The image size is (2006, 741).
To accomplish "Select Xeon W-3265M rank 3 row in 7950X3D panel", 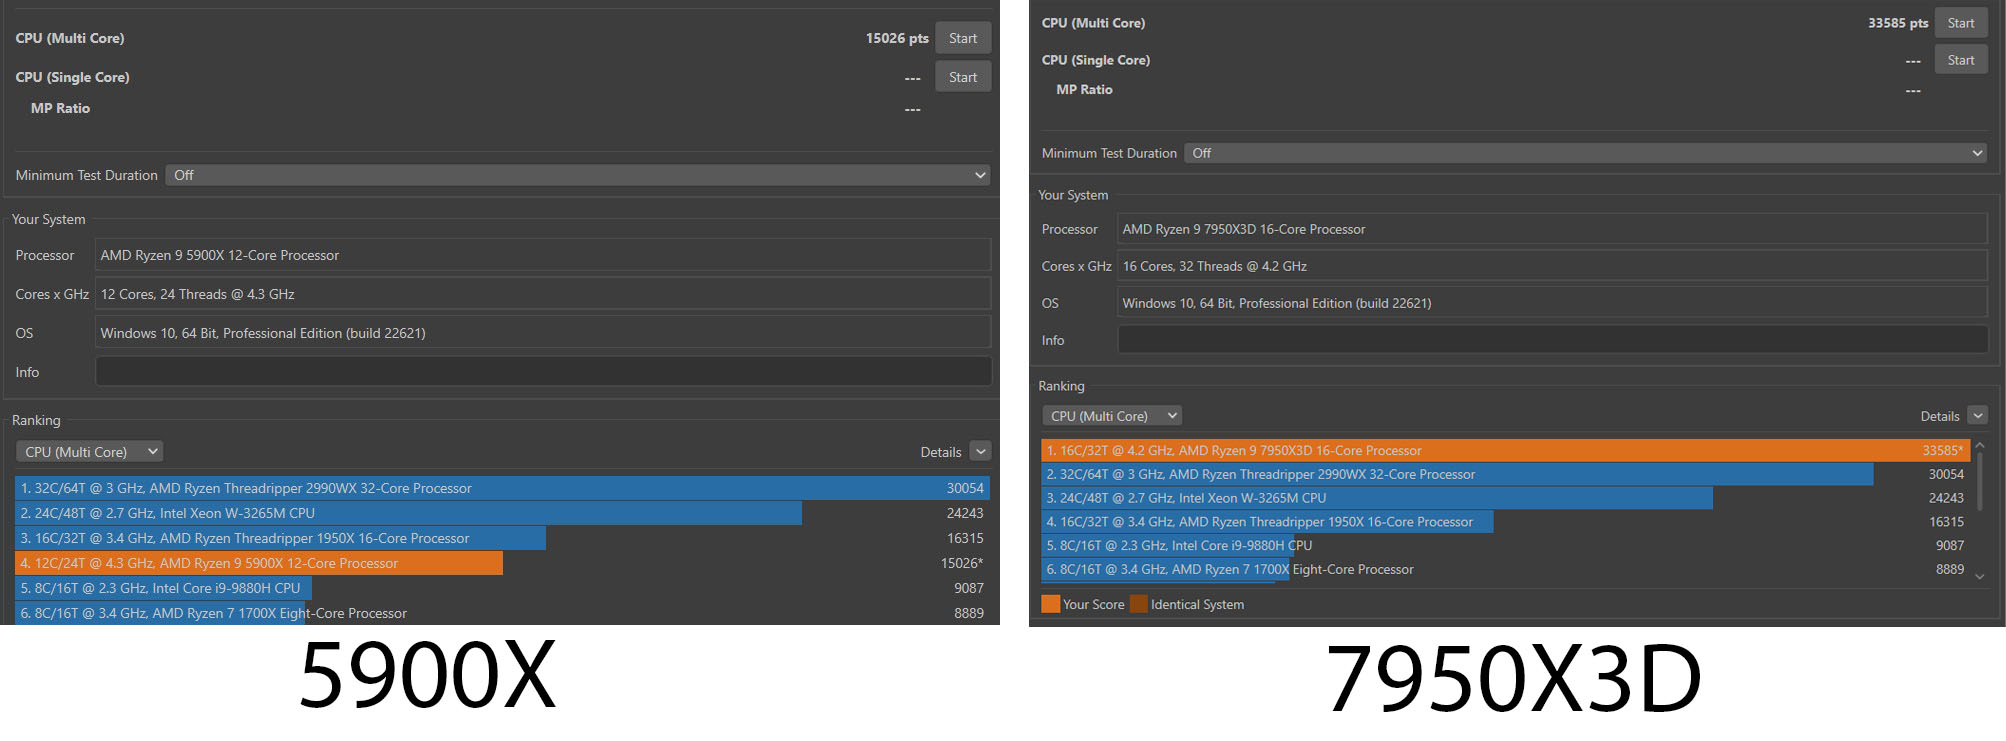I will pos(1505,498).
